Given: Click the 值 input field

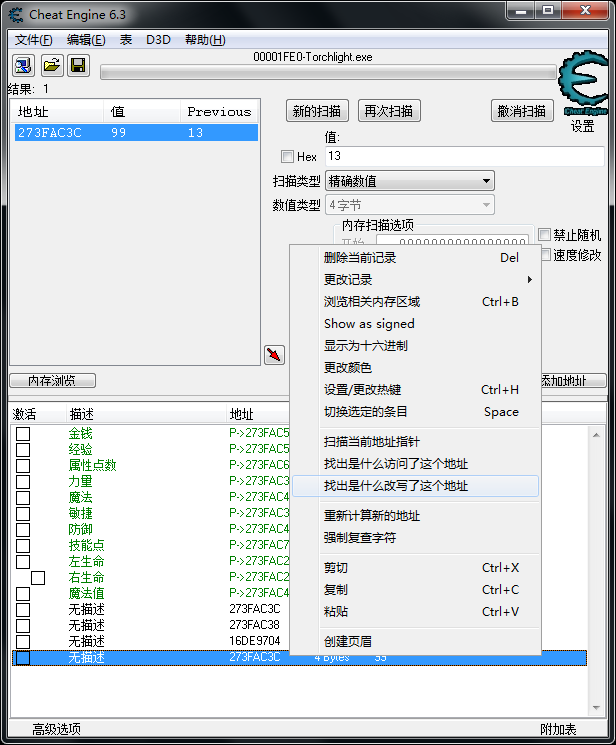Looking at the screenshot, I should tap(465, 156).
